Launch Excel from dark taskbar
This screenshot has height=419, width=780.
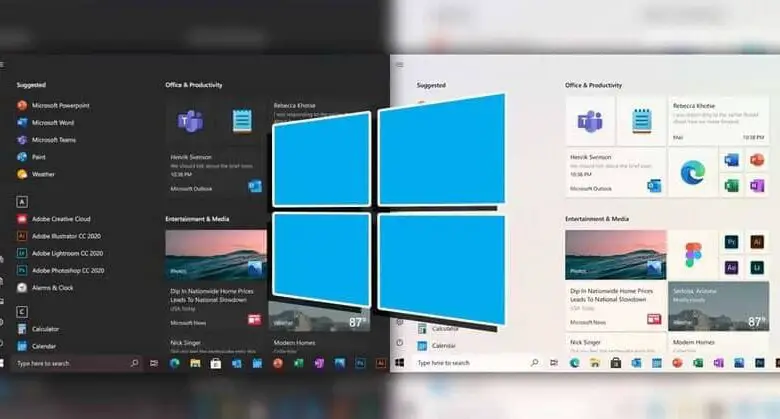pyautogui.click(x=298, y=363)
